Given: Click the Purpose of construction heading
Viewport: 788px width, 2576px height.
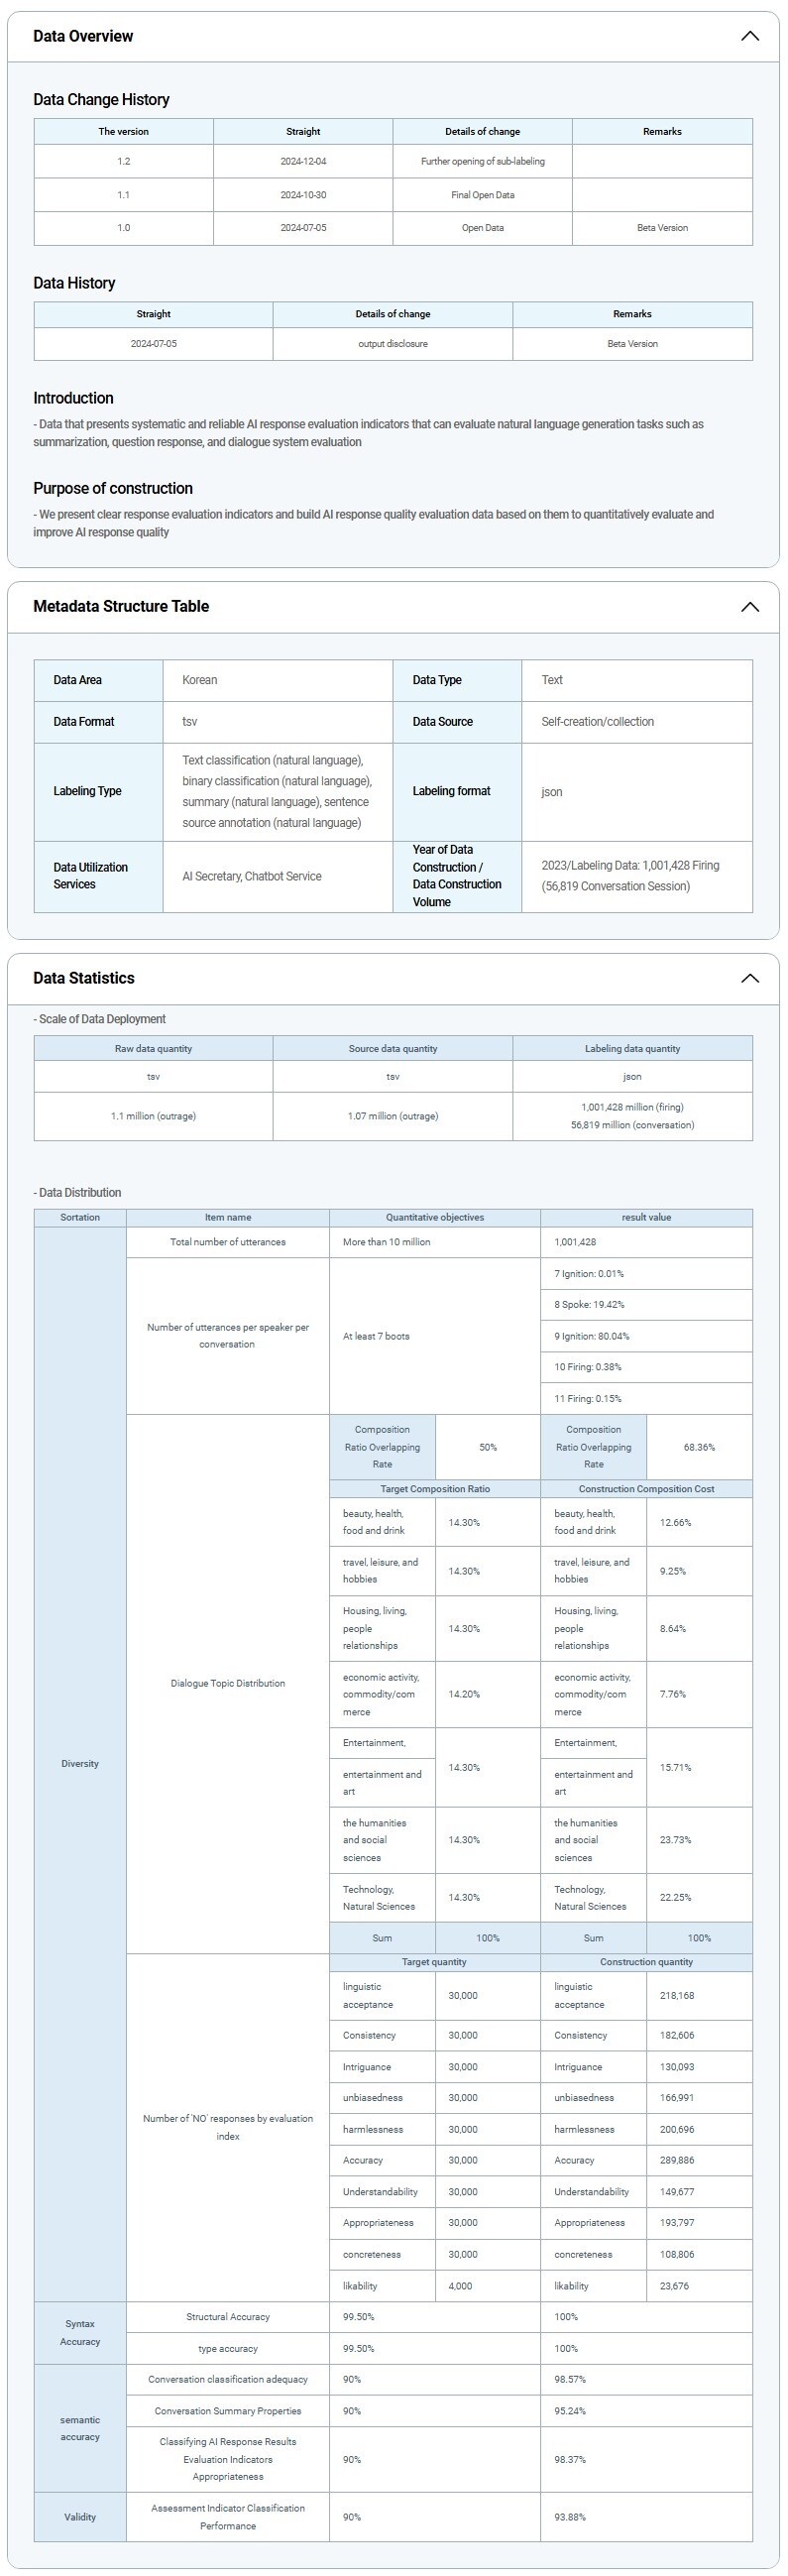Looking at the screenshot, I should point(113,488).
